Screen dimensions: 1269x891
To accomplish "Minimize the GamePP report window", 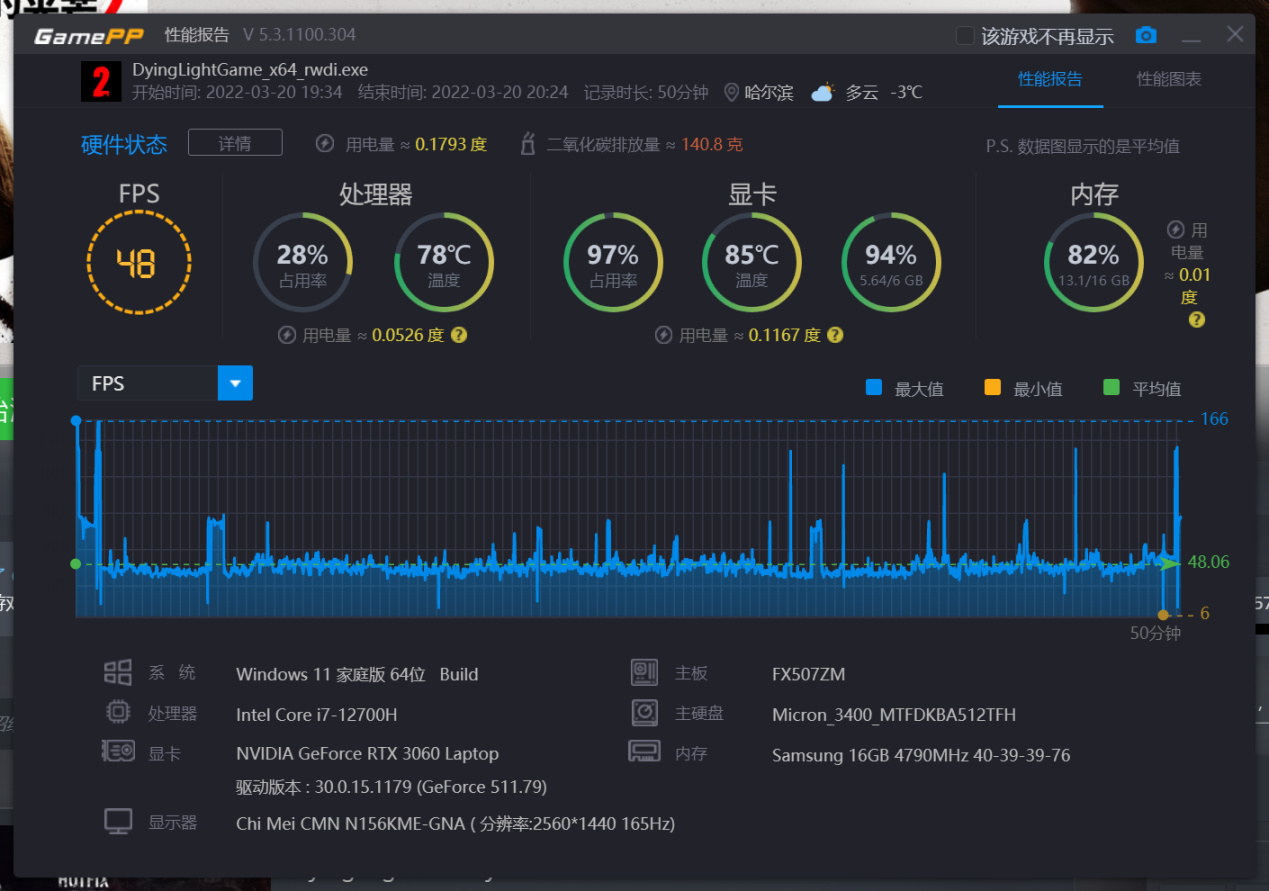I will tap(1191, 36).
